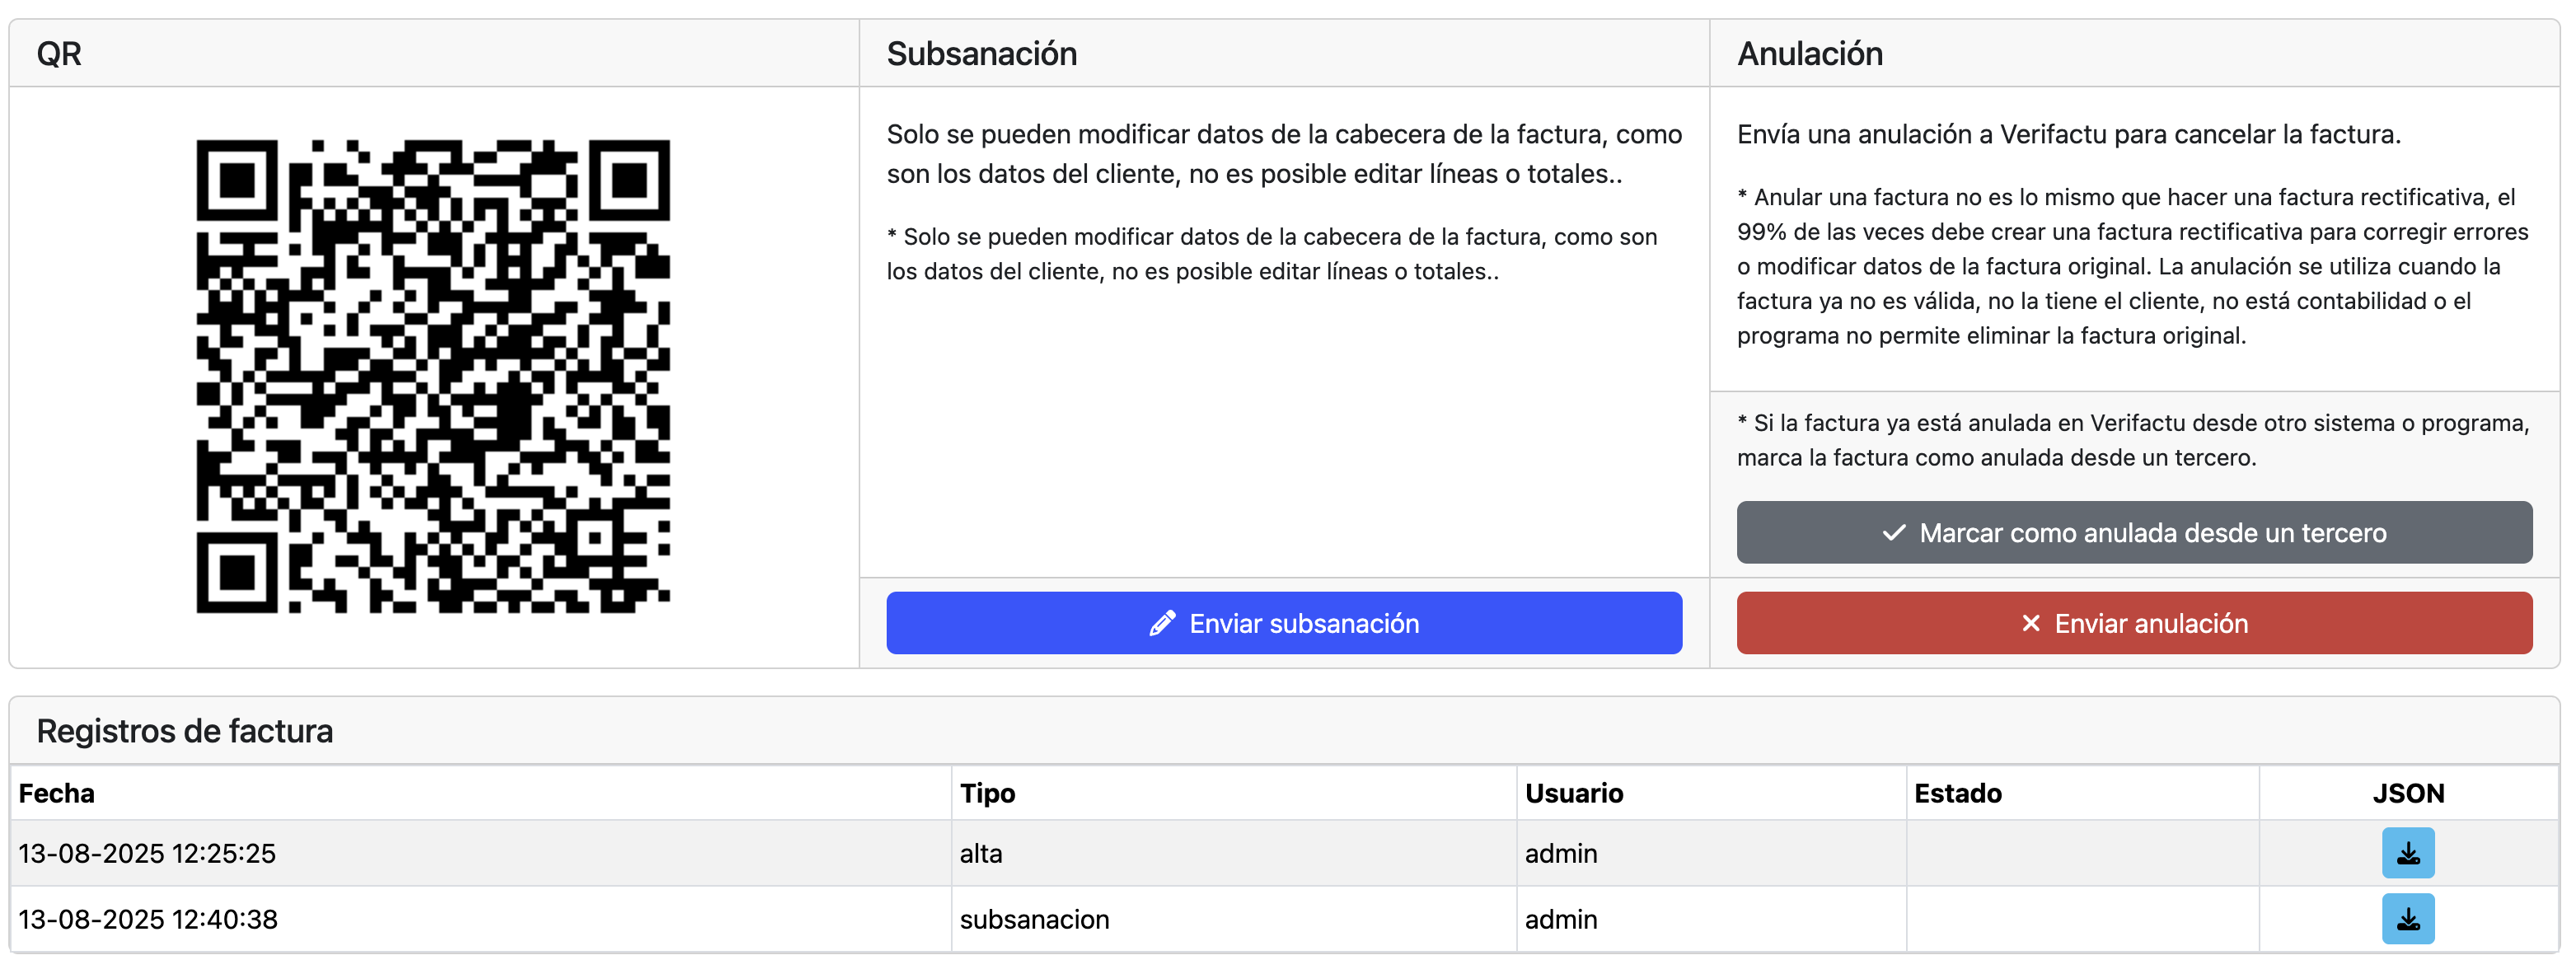Select the alta record row
Viewport: 2576px width, 974px height.
point(500,853)
